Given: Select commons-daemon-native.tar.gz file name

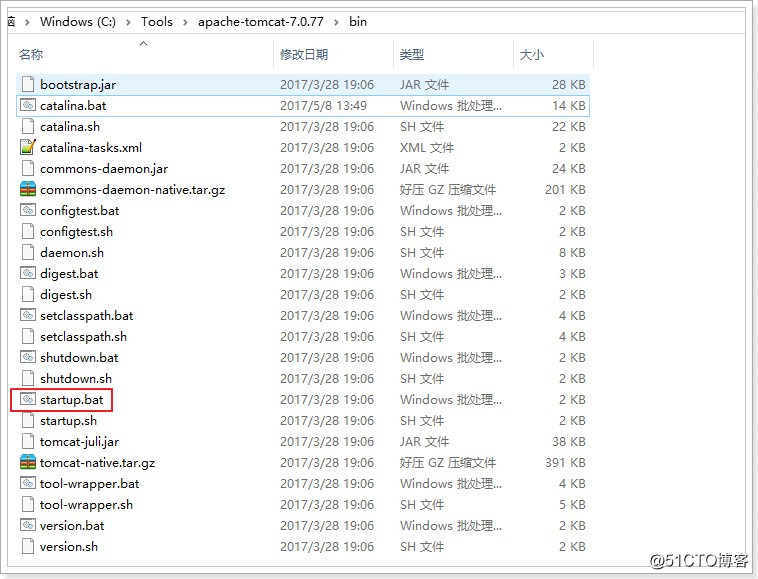Looking at the screenshot, I should pos(132,189).
